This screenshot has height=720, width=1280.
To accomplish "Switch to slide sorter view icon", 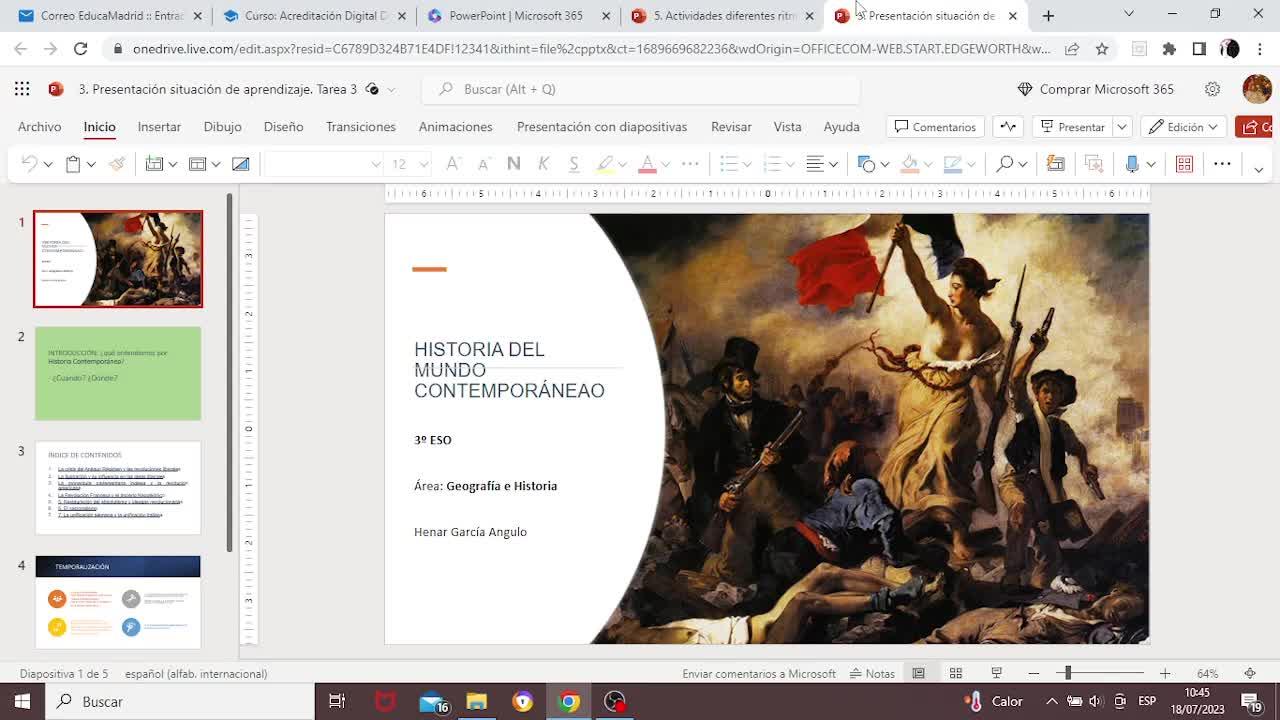I will 956,673.
